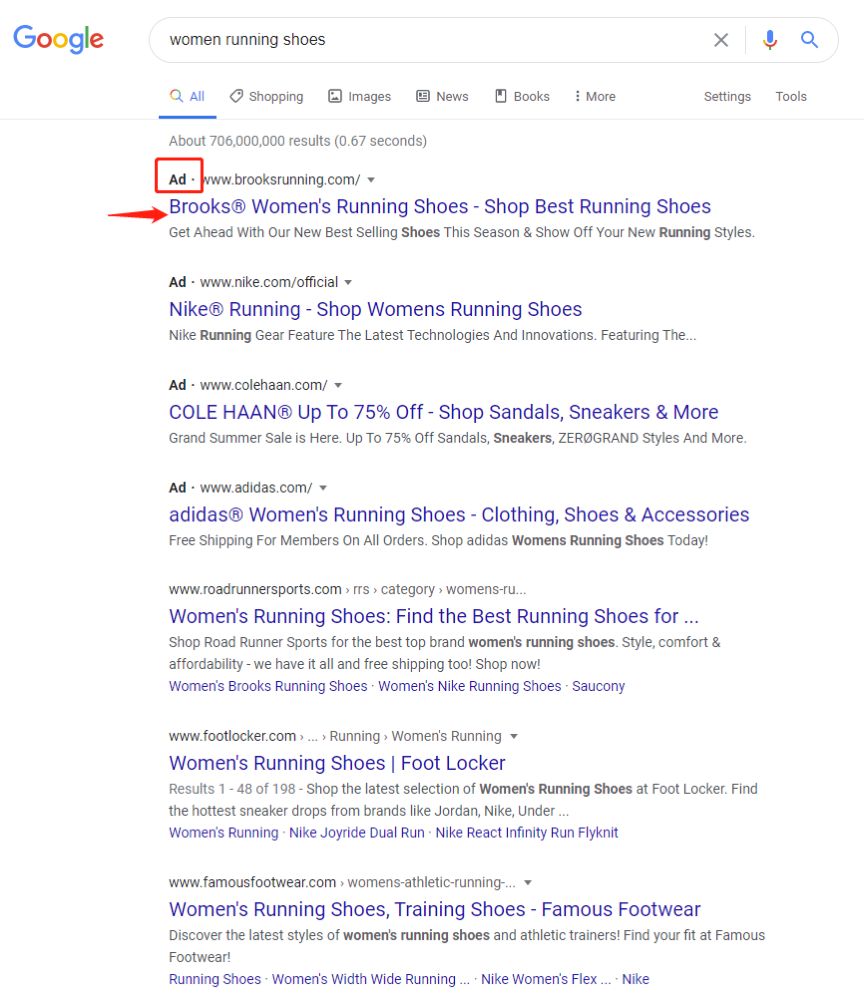Viewport: 864px width, 1008px height.
Task: Clear the search box with the X icon
Action: pyautogui.click(x=721, y=40)
